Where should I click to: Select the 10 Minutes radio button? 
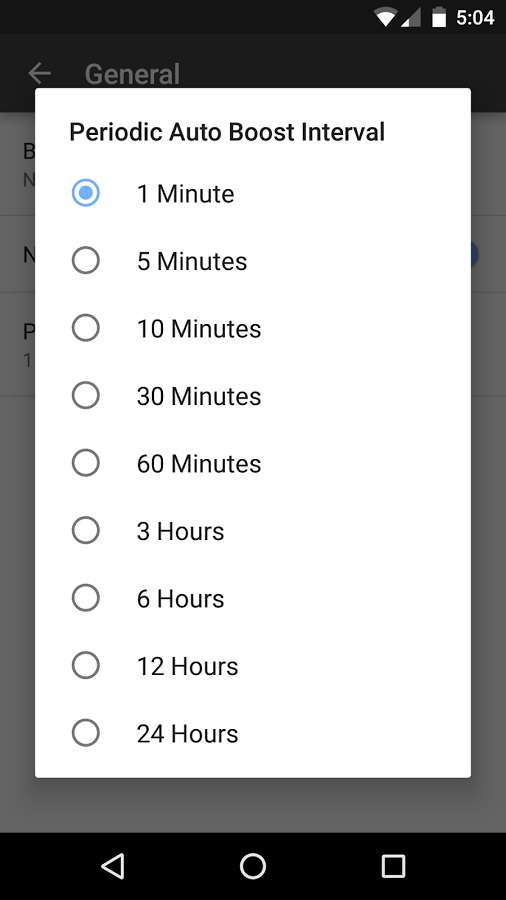point(85,328)
